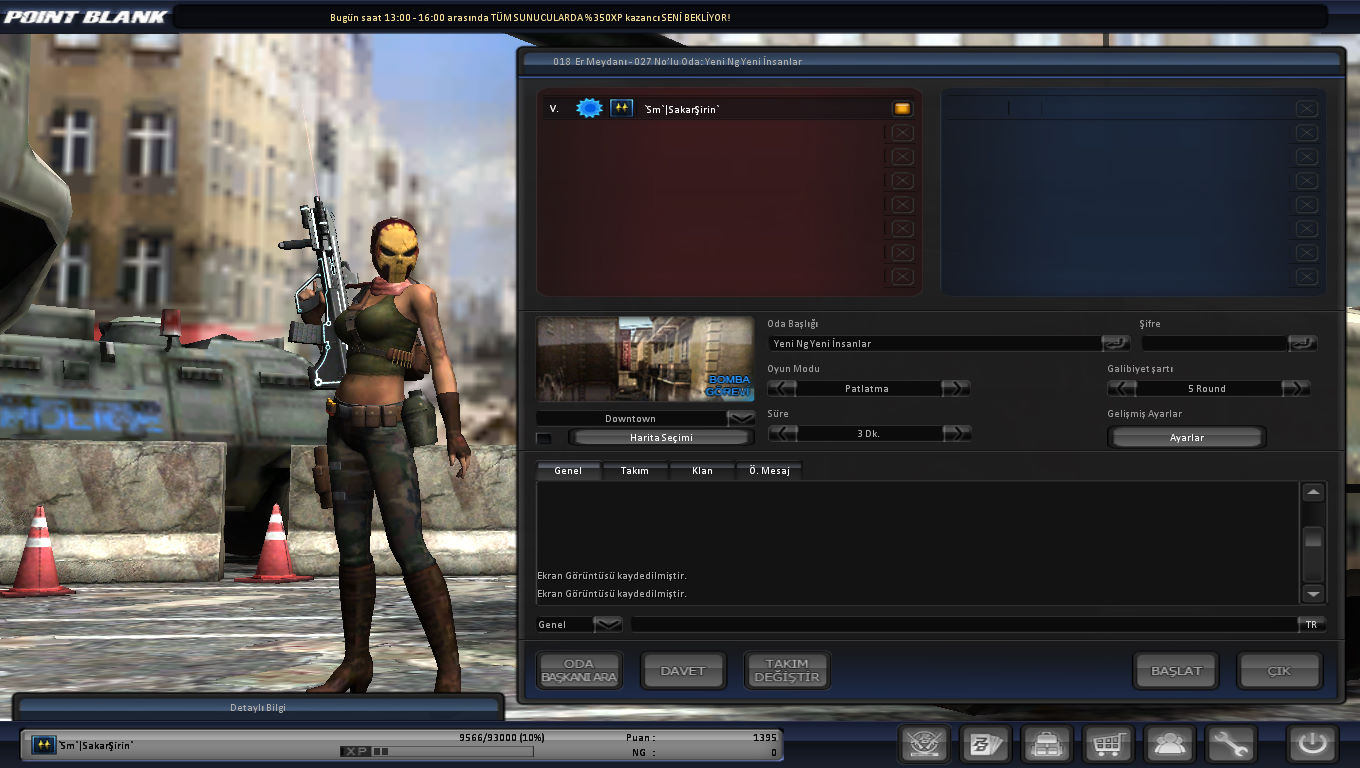Click the Şifre password input field
Screen dimensions: 1360x768
point(1214,343)
